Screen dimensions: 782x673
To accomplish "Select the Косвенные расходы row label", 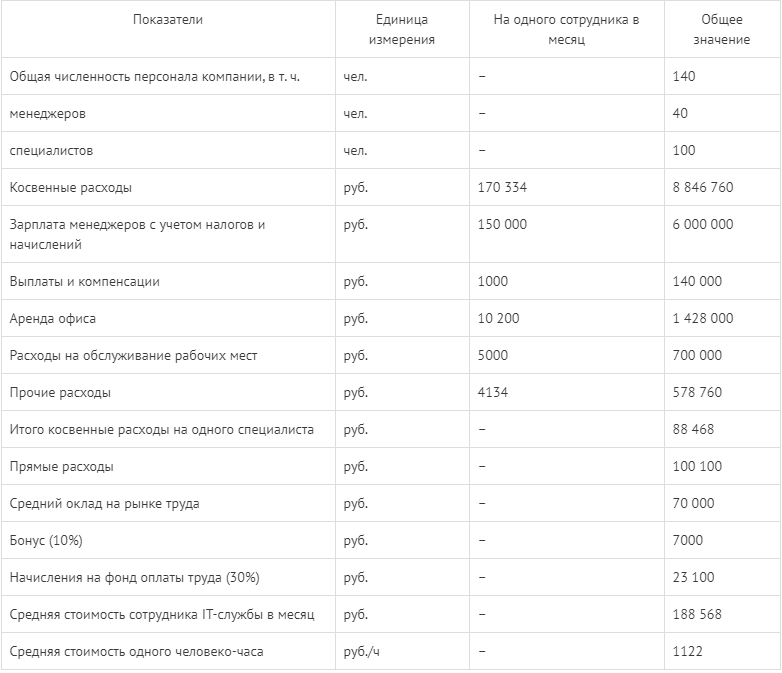I will 71,188.
